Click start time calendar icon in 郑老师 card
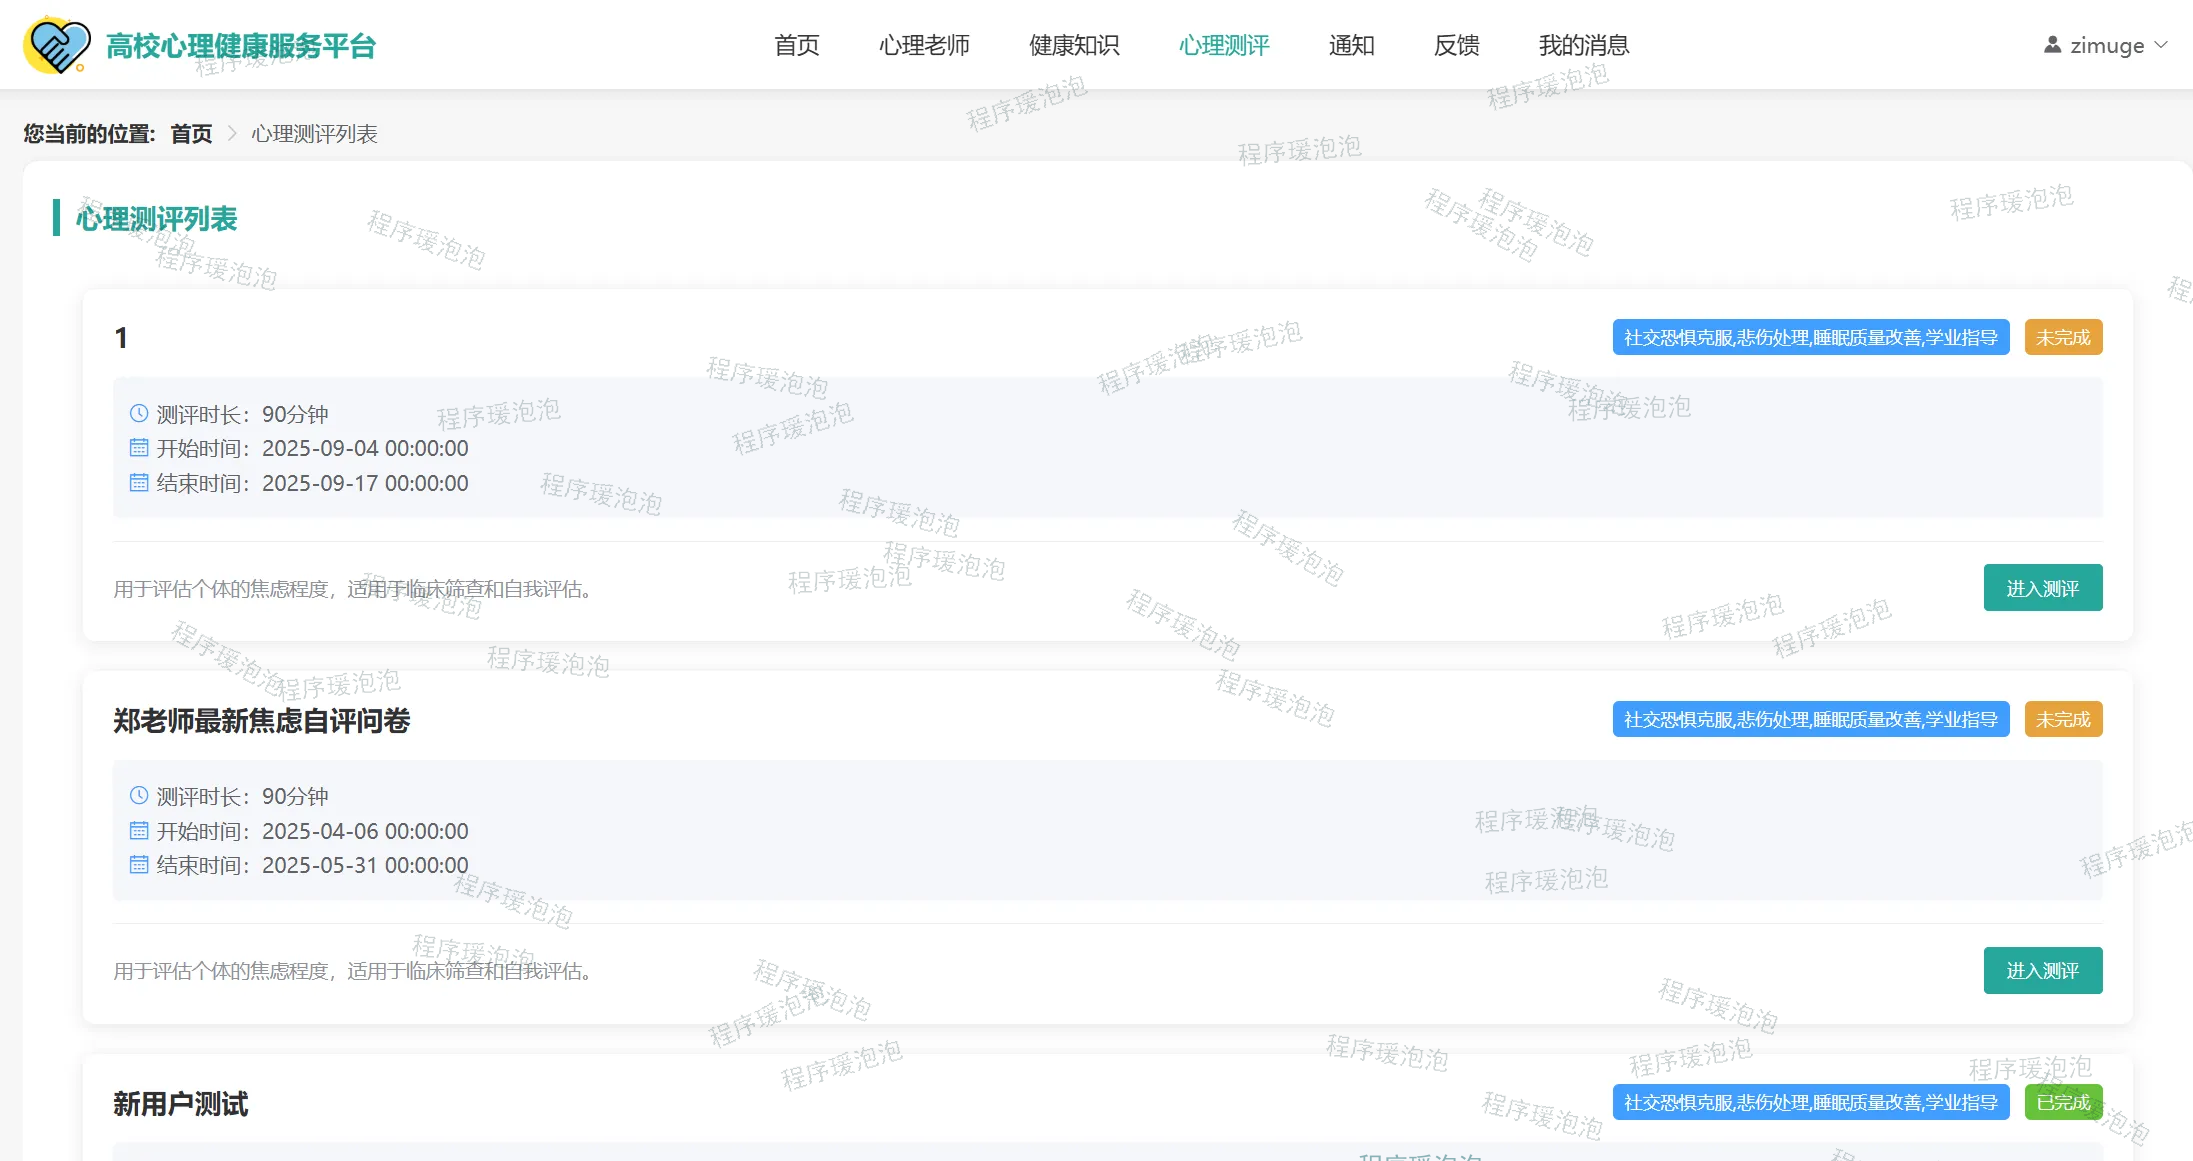Viewport: 2193px width, 1161px height. (139, 830)
